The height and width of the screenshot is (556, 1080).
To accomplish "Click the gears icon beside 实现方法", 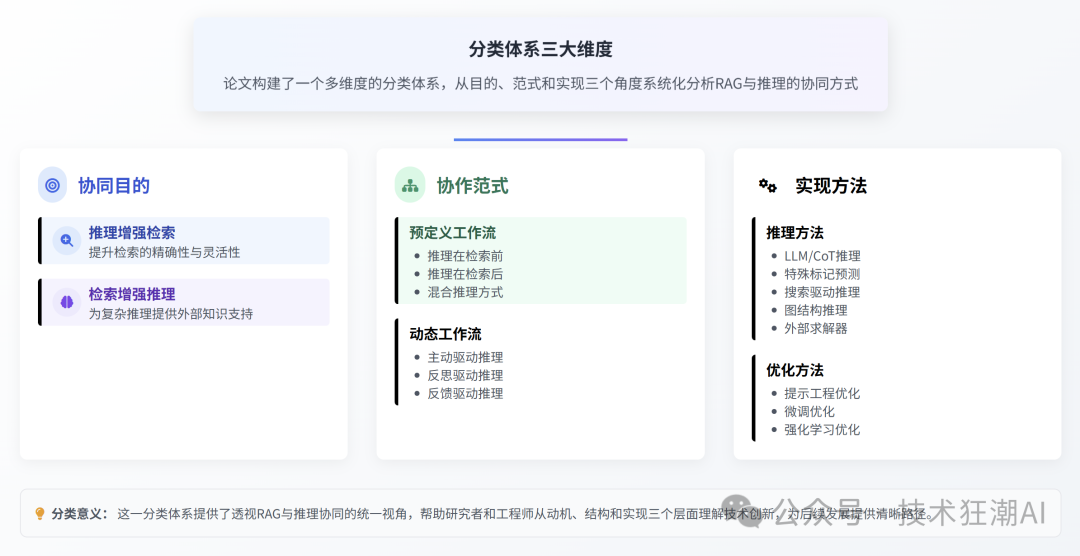I will (768, 185).
